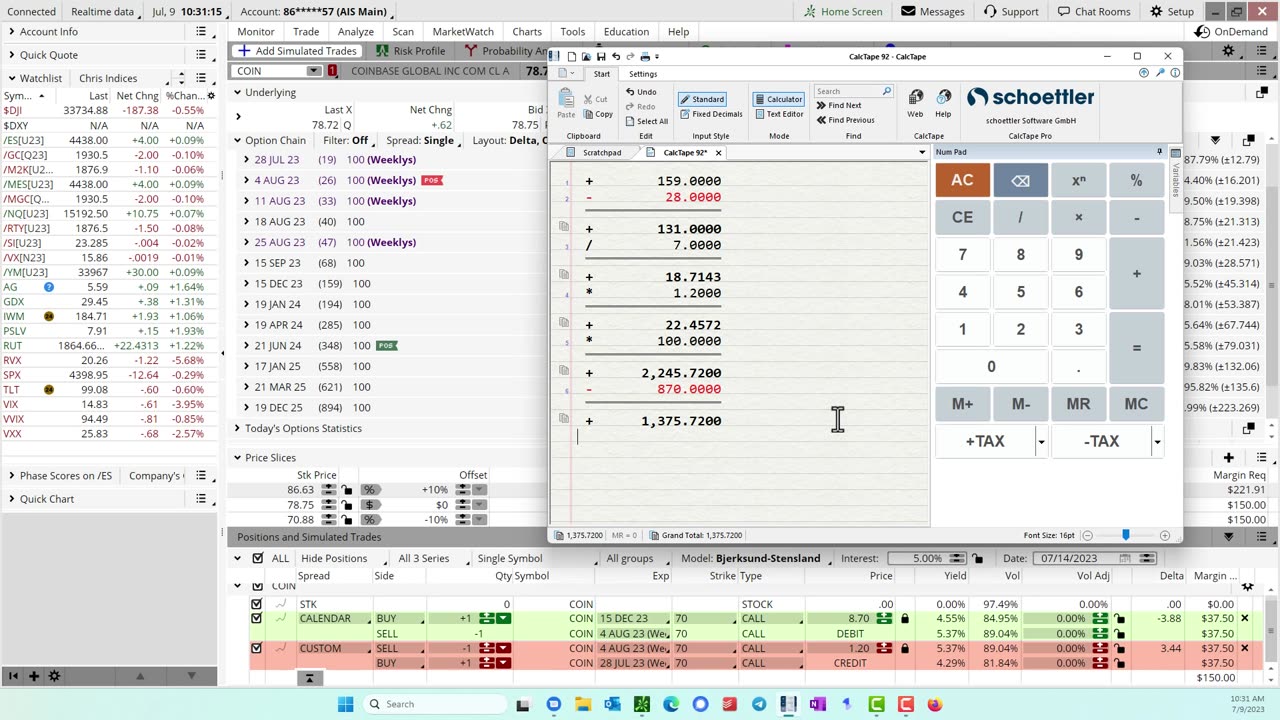The width and height of the screenshot is (1280, 720).
Task: Click the Save icon in CalcTape title bar
Action: click(601, 56)
